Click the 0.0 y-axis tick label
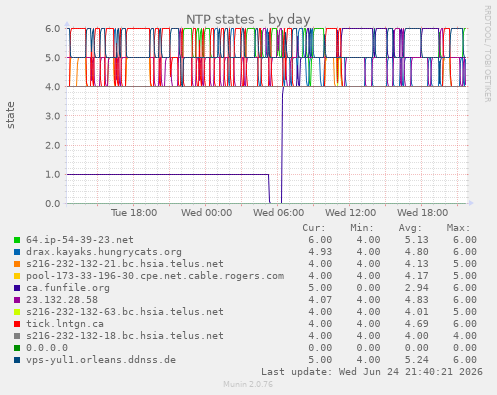The width and height of the screenshot is (497, 395). [x=53, y=203]
